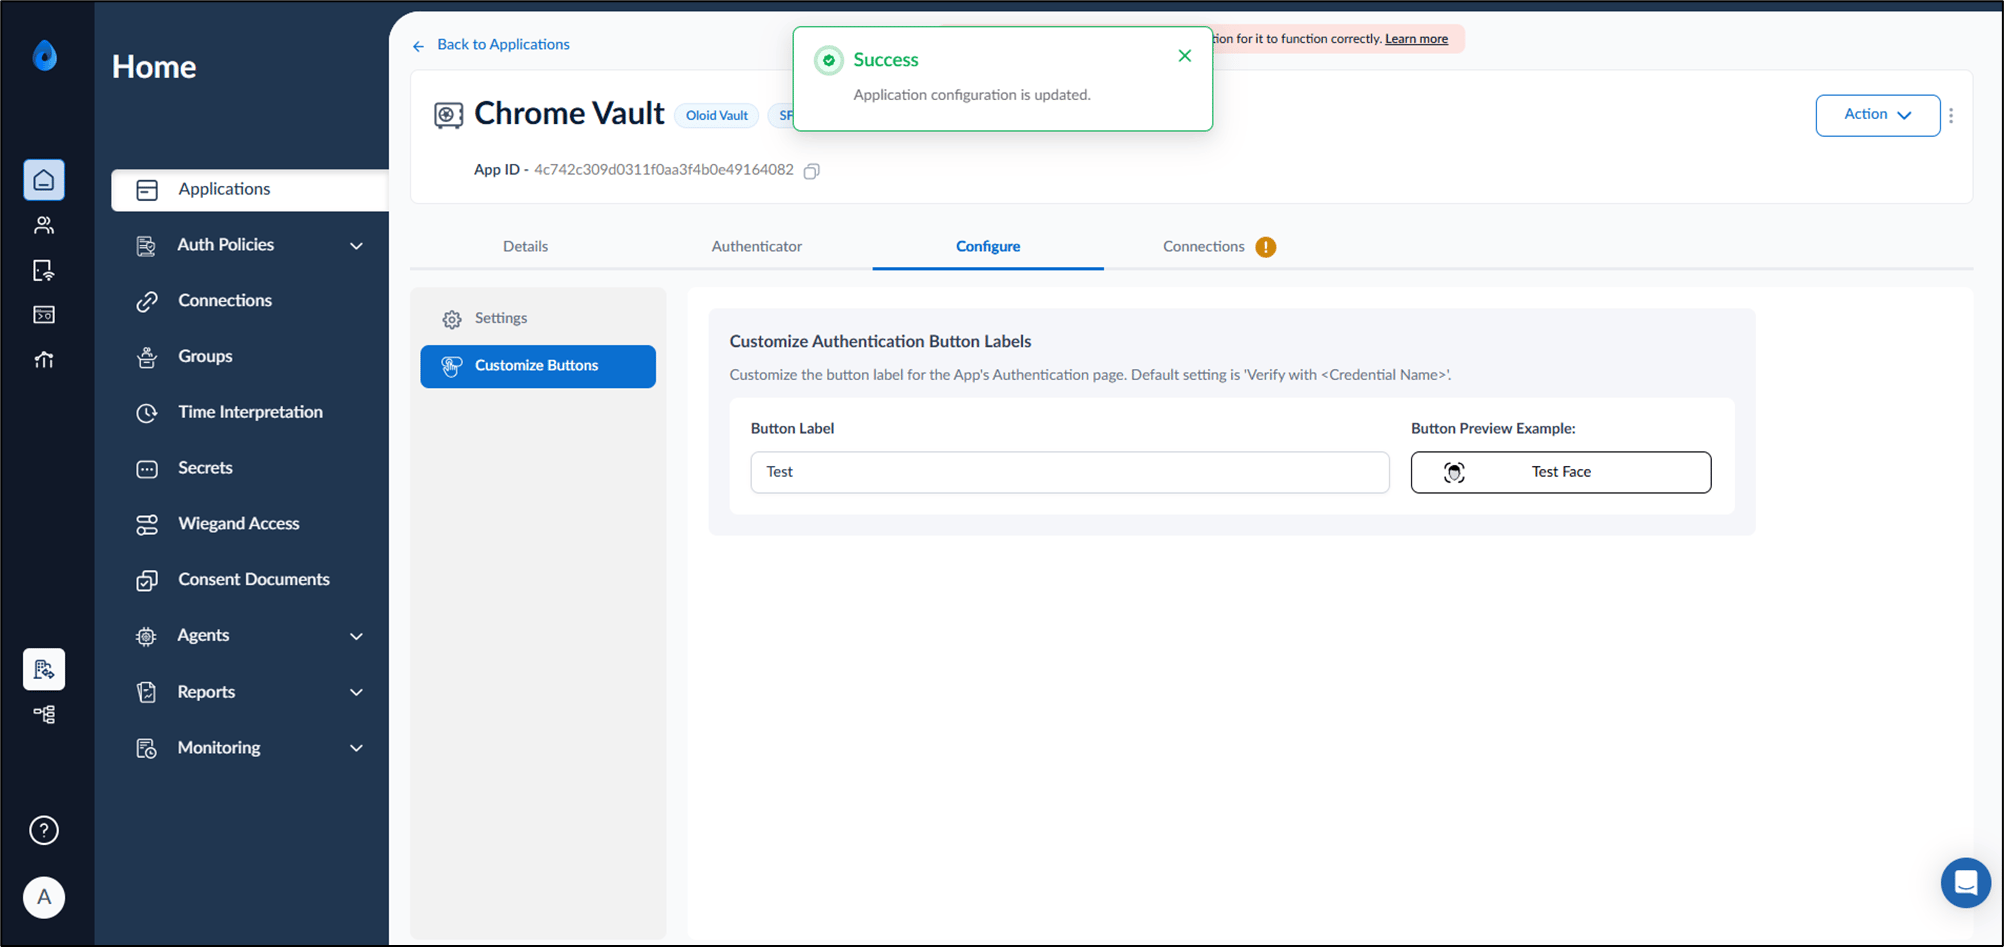The image size is (2004, 947).
Task: Open Connections in the Home menu
Action: [x=249, y=301]
